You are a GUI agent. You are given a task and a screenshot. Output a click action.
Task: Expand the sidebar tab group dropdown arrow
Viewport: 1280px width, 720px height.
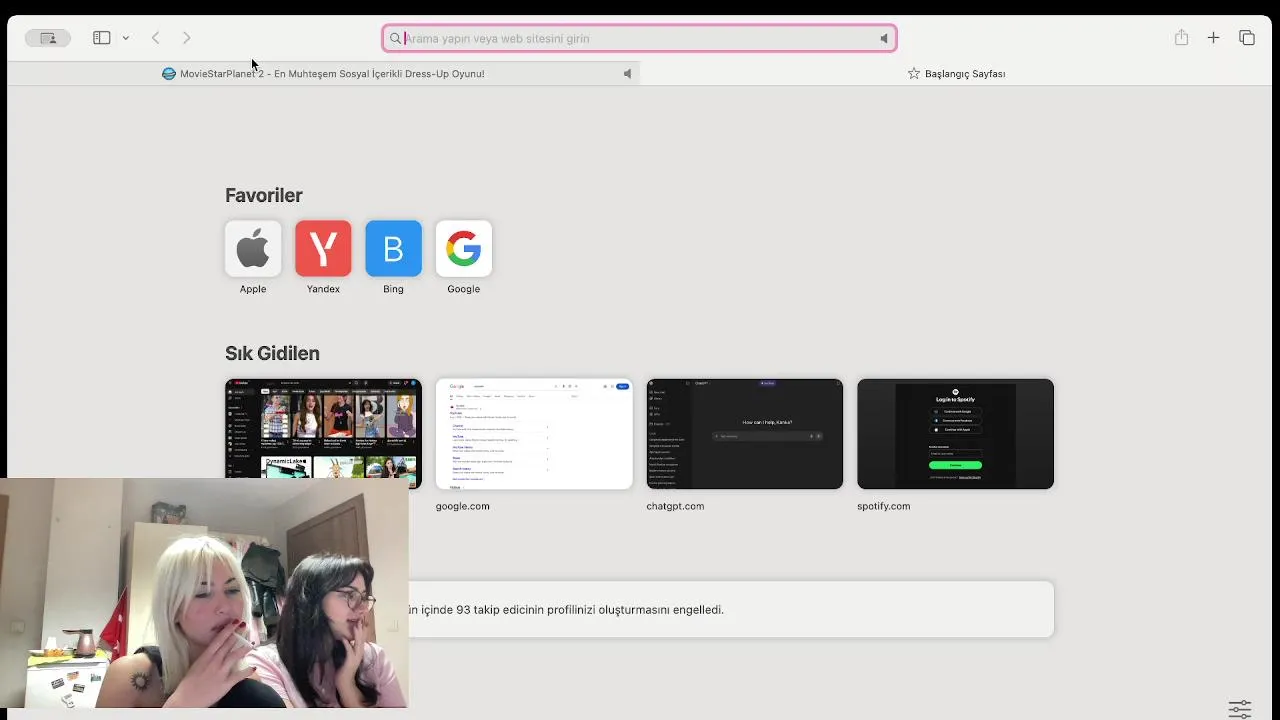click(126, 38)
